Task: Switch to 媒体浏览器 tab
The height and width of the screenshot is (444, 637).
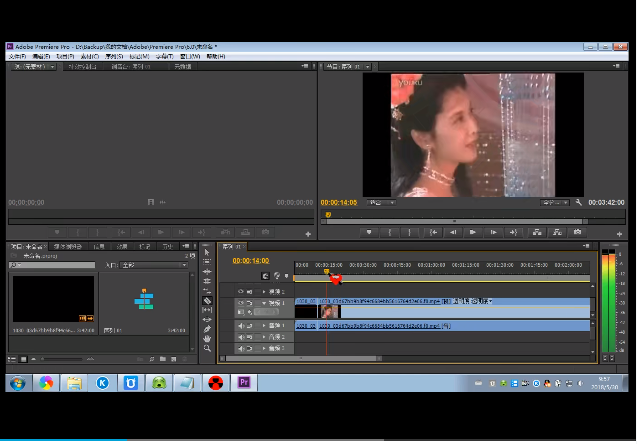Action: (x=68, y=247)
